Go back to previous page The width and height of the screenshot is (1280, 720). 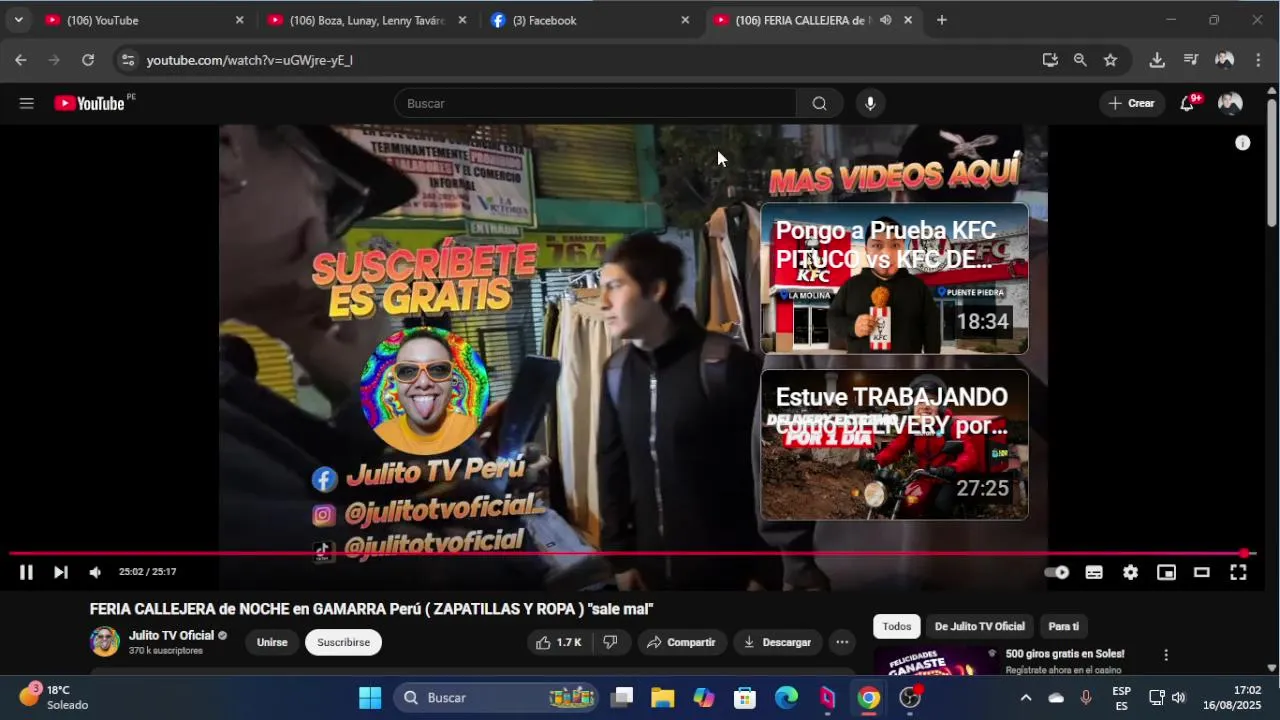click(21, 60)
